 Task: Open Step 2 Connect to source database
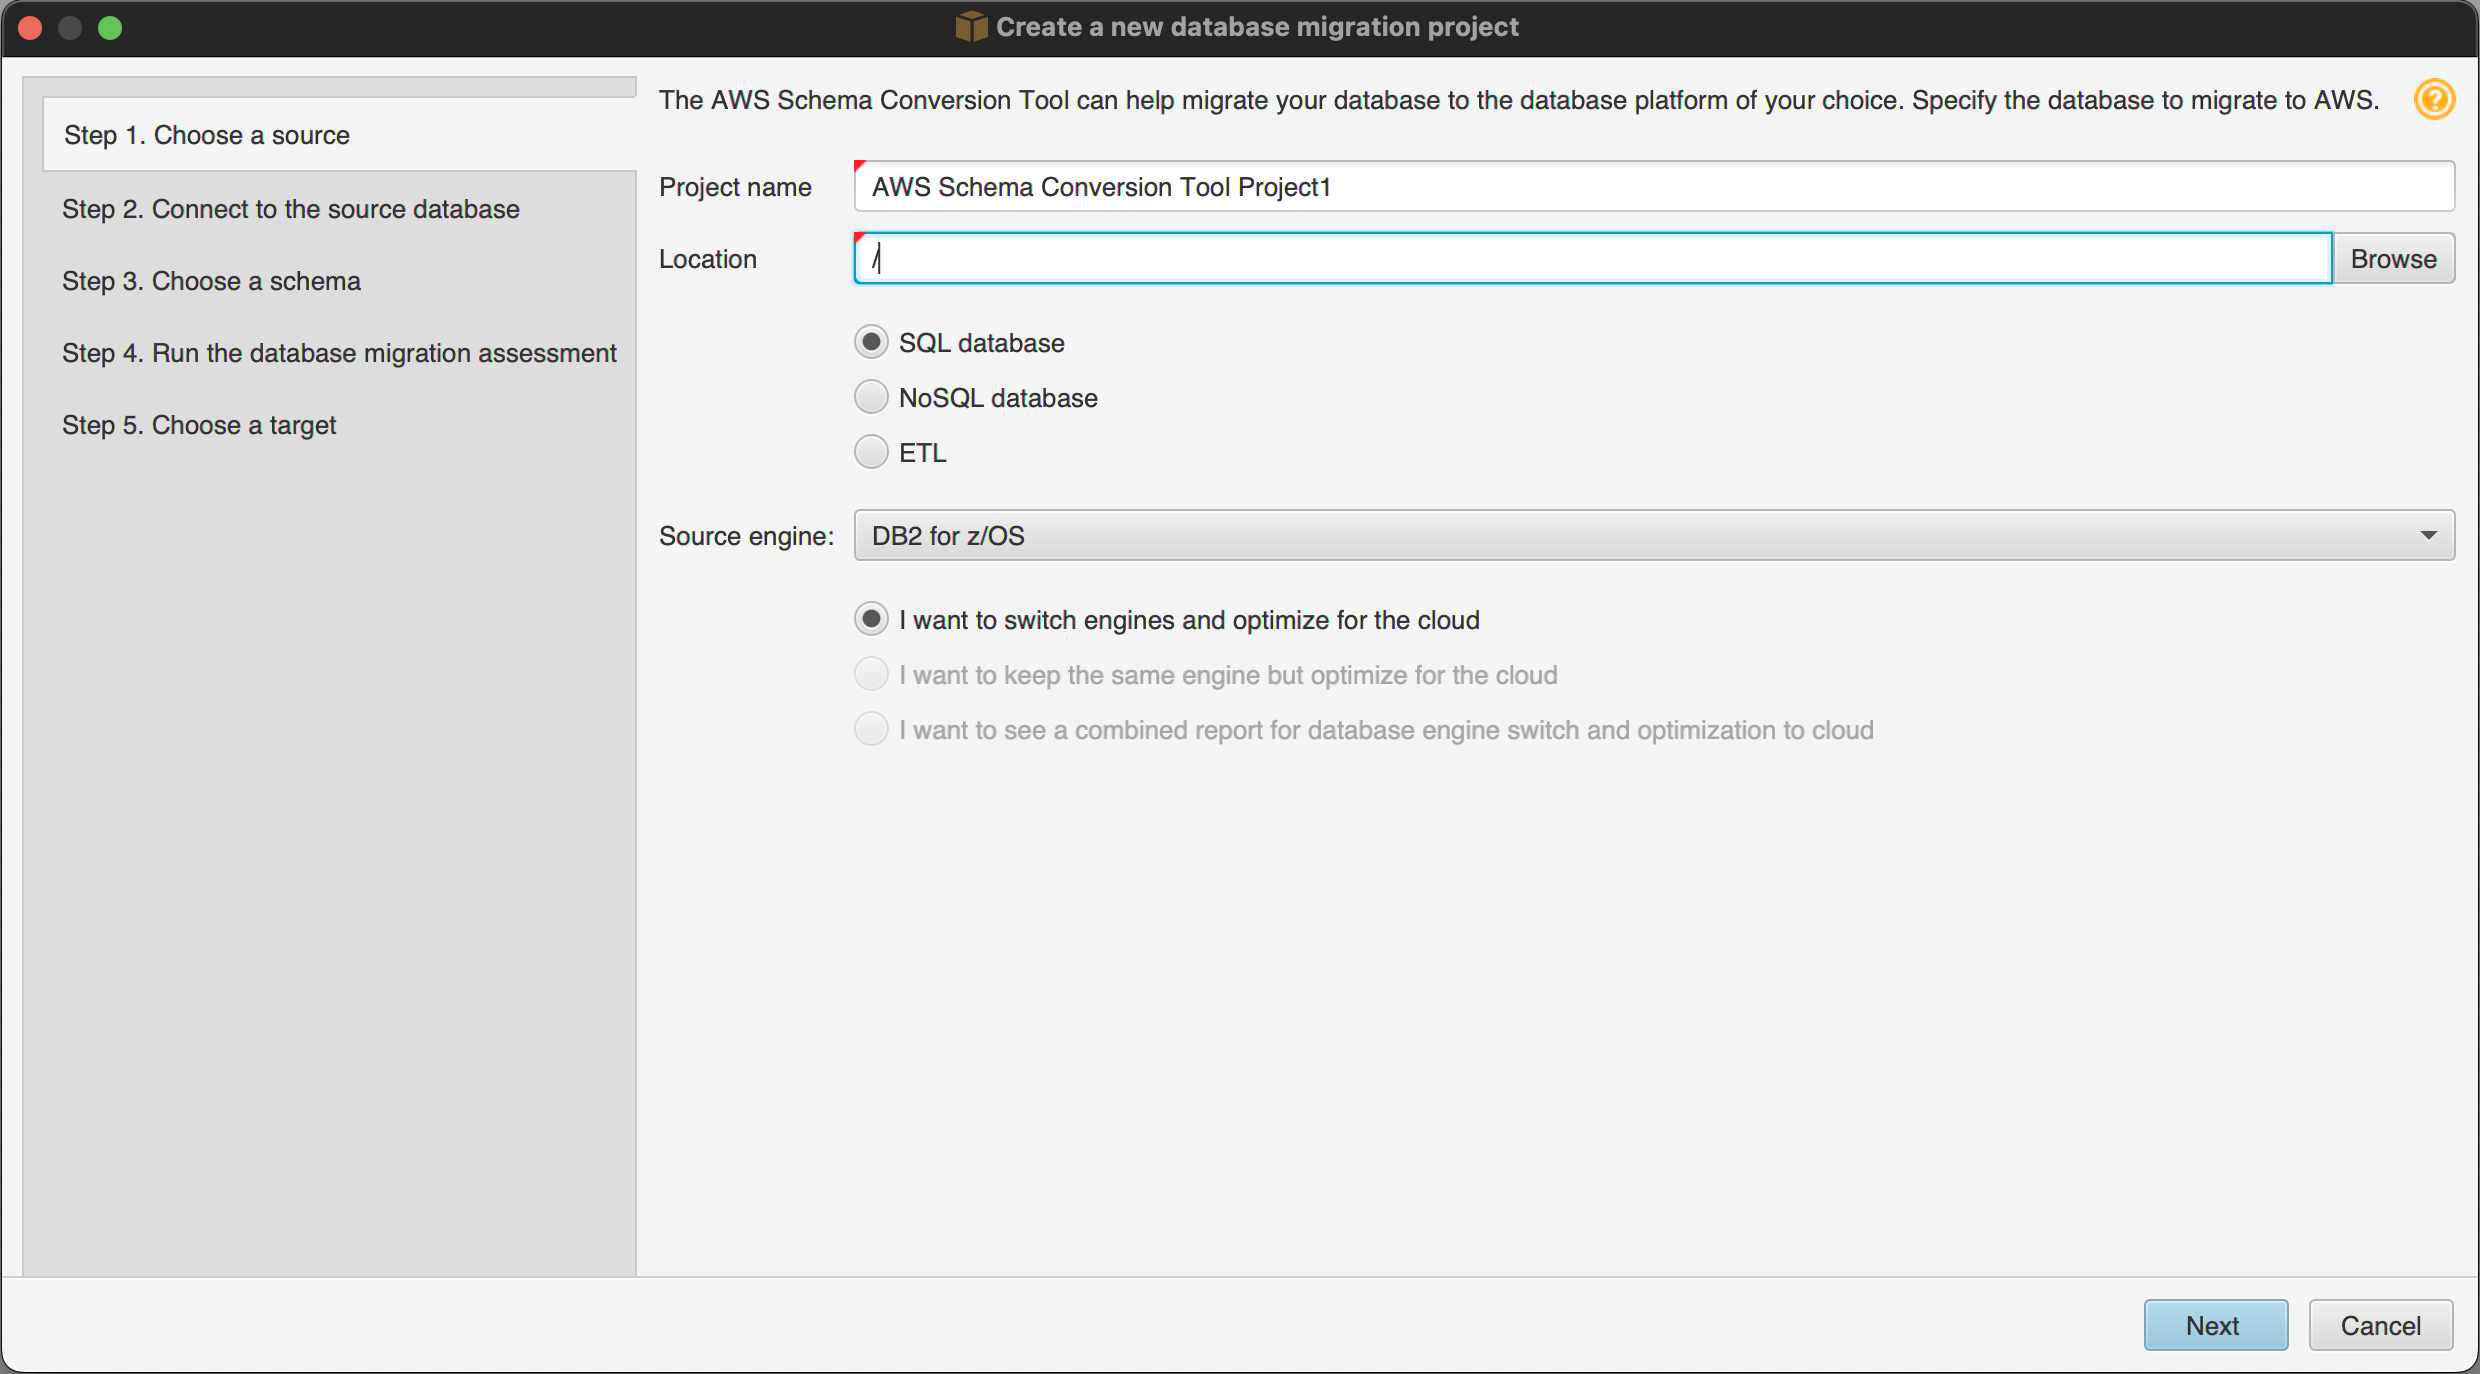click(x=291, y=209)
